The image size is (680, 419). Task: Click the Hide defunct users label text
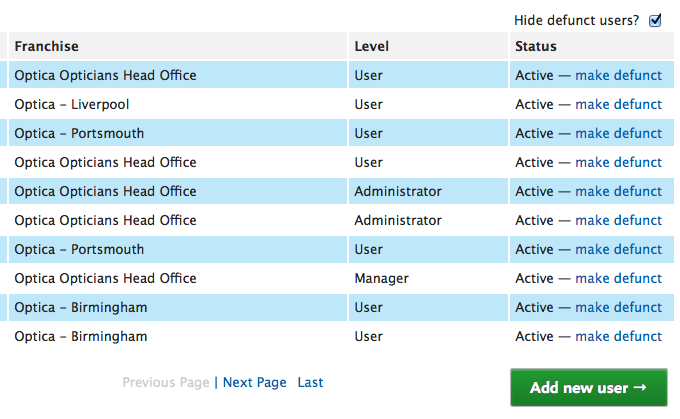click(x=576, y=20)
